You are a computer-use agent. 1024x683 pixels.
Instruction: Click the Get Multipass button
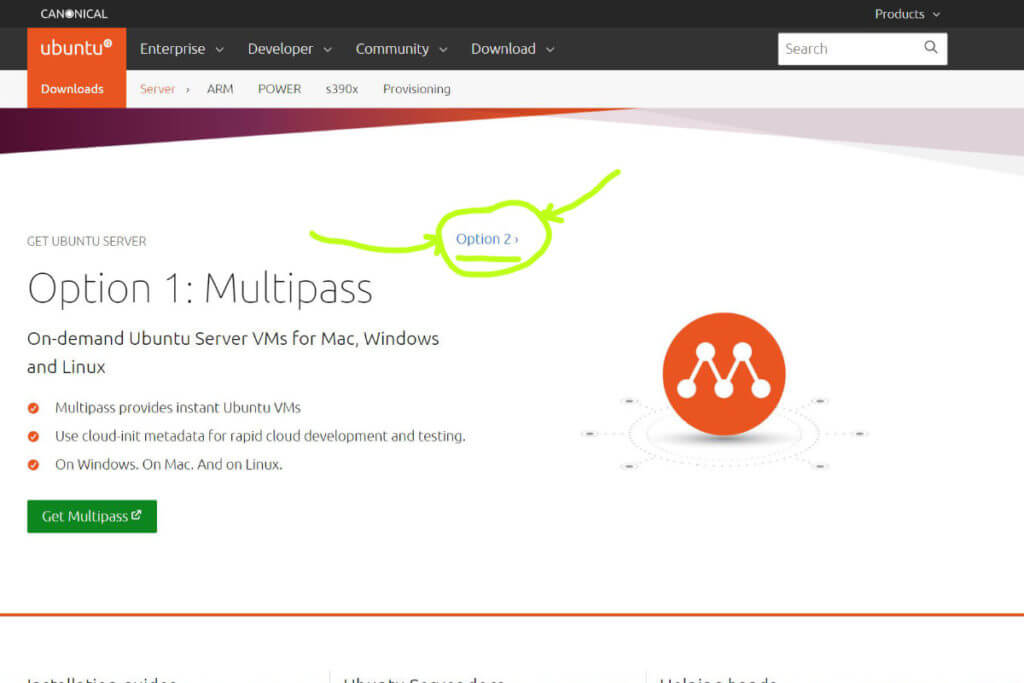92,516
